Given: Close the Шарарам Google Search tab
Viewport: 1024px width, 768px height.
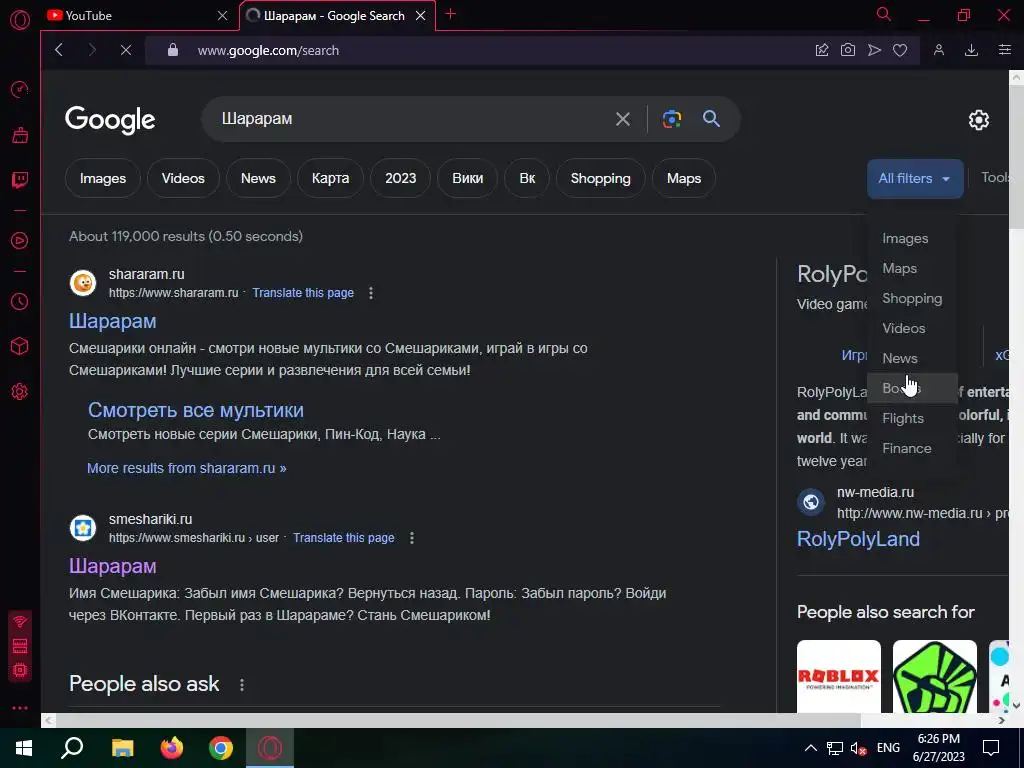Looking at the screenshot, I should [x=421, y=15].
